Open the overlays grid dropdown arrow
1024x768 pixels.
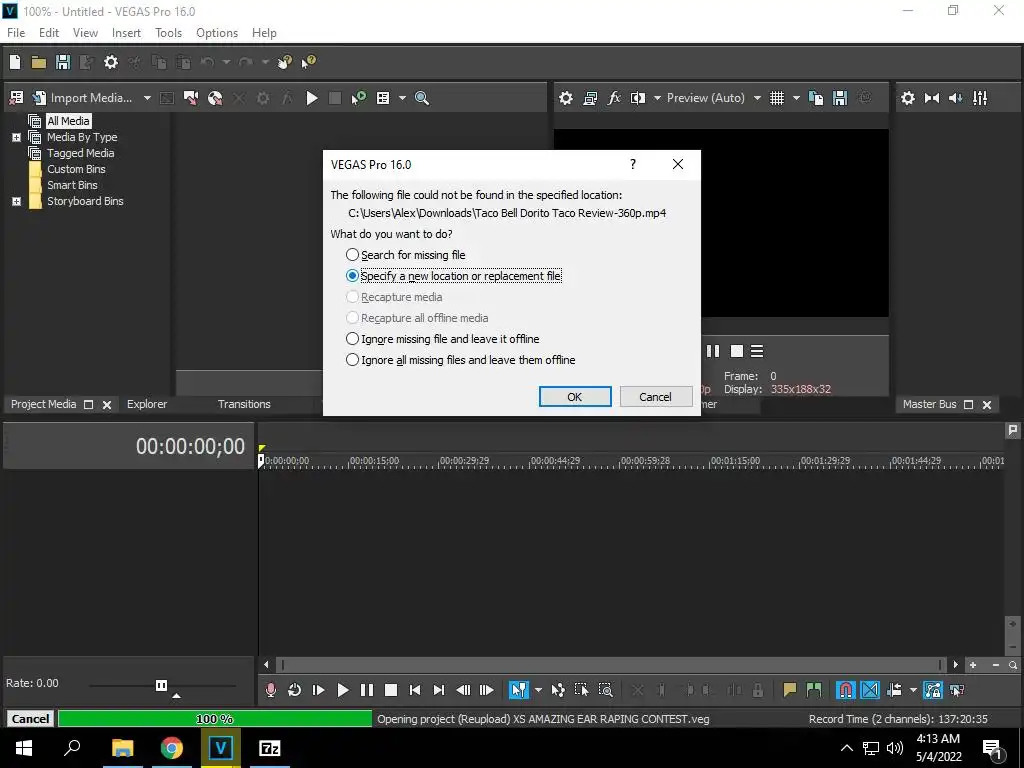tap(796, 98)
